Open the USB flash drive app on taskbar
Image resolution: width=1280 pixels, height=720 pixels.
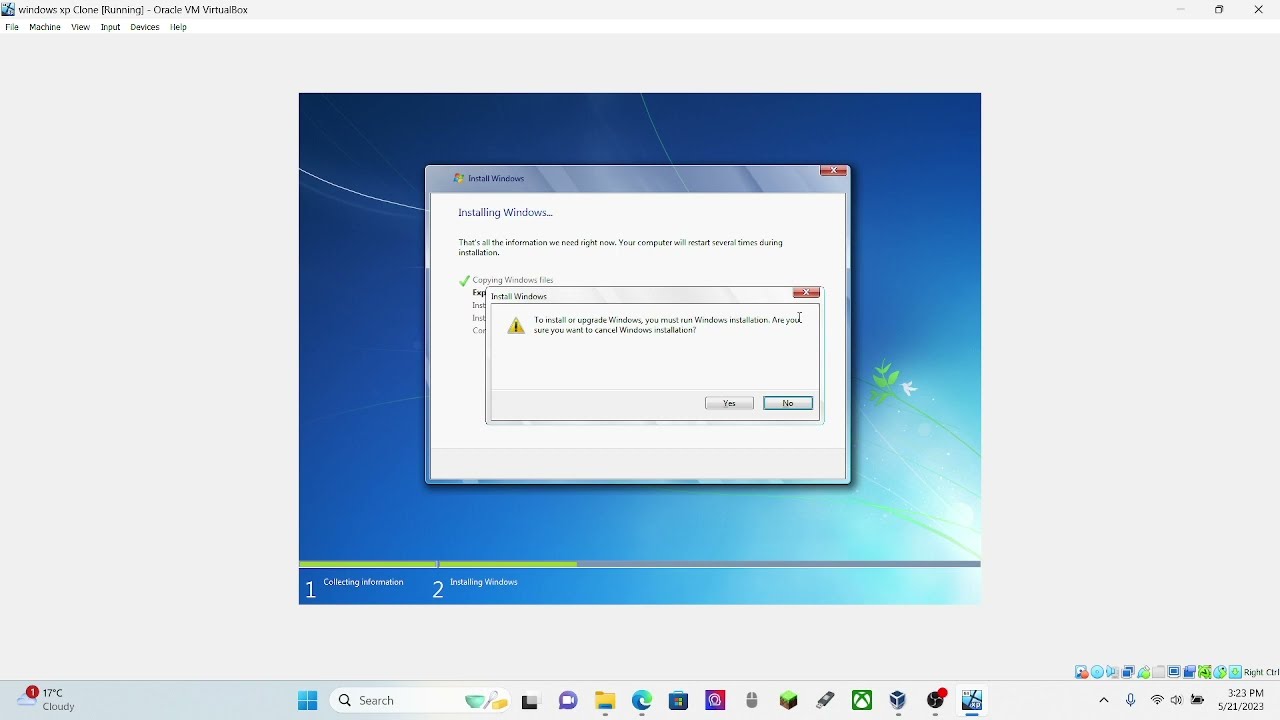[x=826, y=701]
